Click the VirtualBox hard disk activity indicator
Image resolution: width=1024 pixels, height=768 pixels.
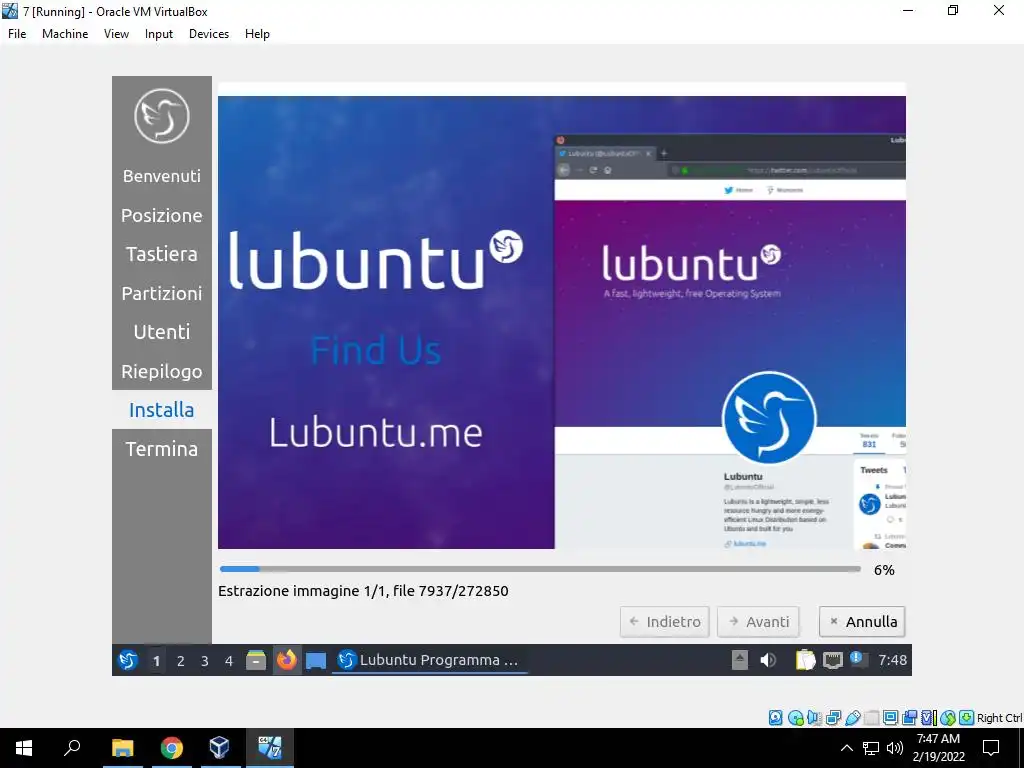point(775,718)
